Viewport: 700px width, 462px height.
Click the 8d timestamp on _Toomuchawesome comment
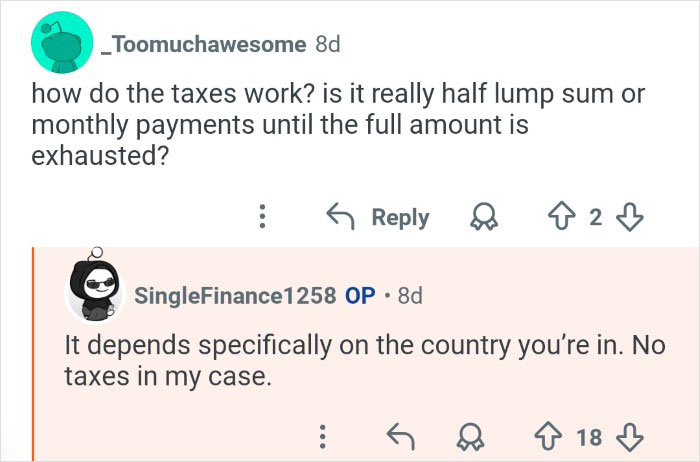(327, 45)
